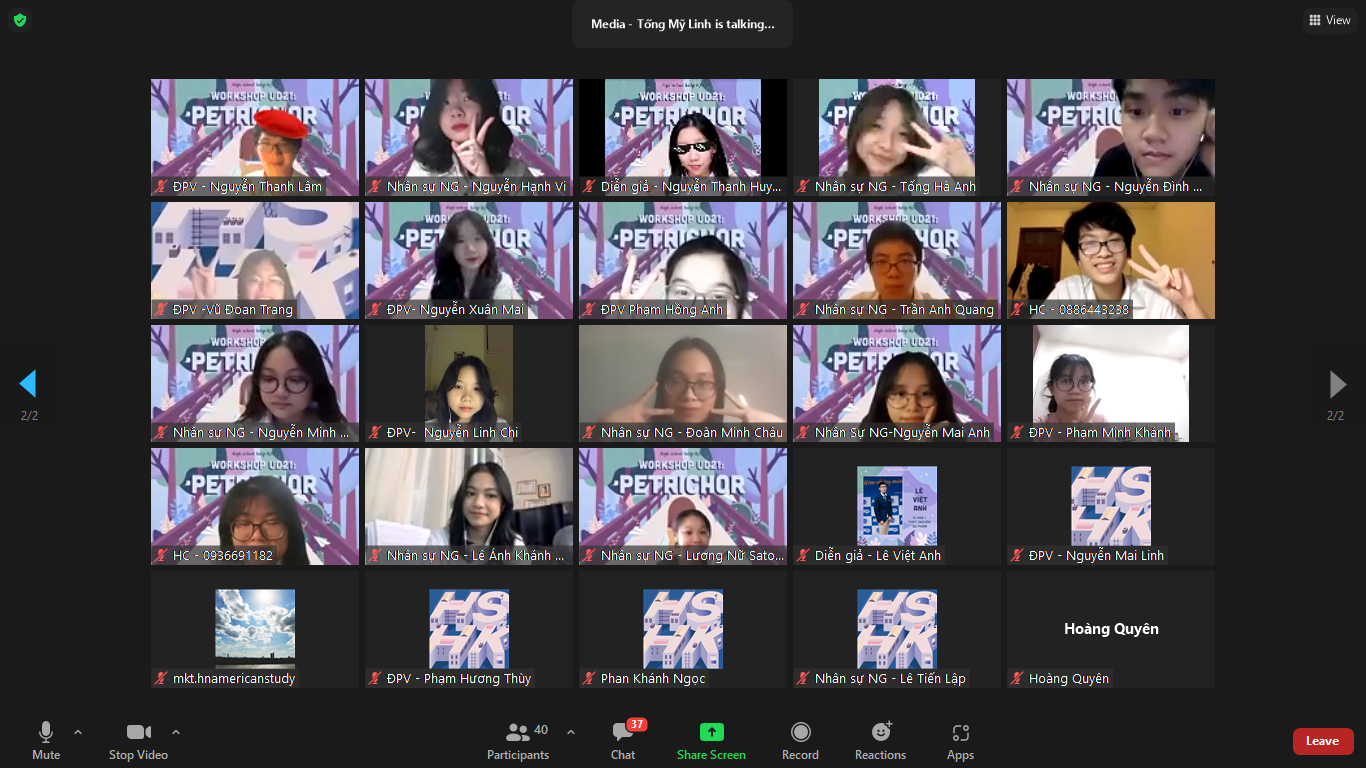Start recording with the Record icon
Viewport: 1366px width, 768px height.
point(800,732)
